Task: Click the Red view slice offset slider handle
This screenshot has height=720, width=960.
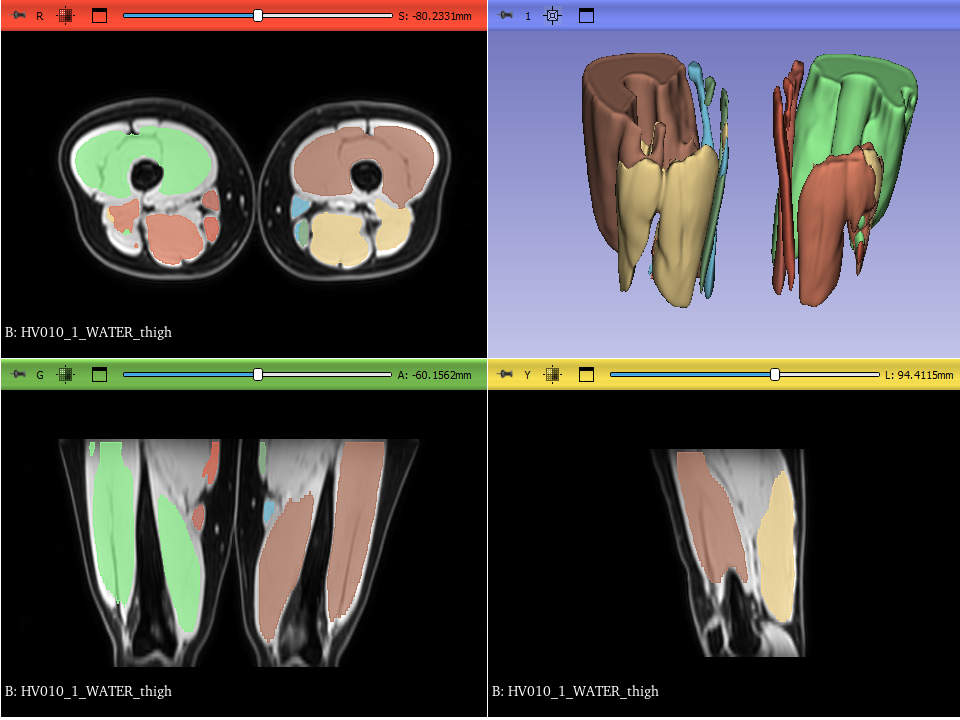Action: (258, 15)
